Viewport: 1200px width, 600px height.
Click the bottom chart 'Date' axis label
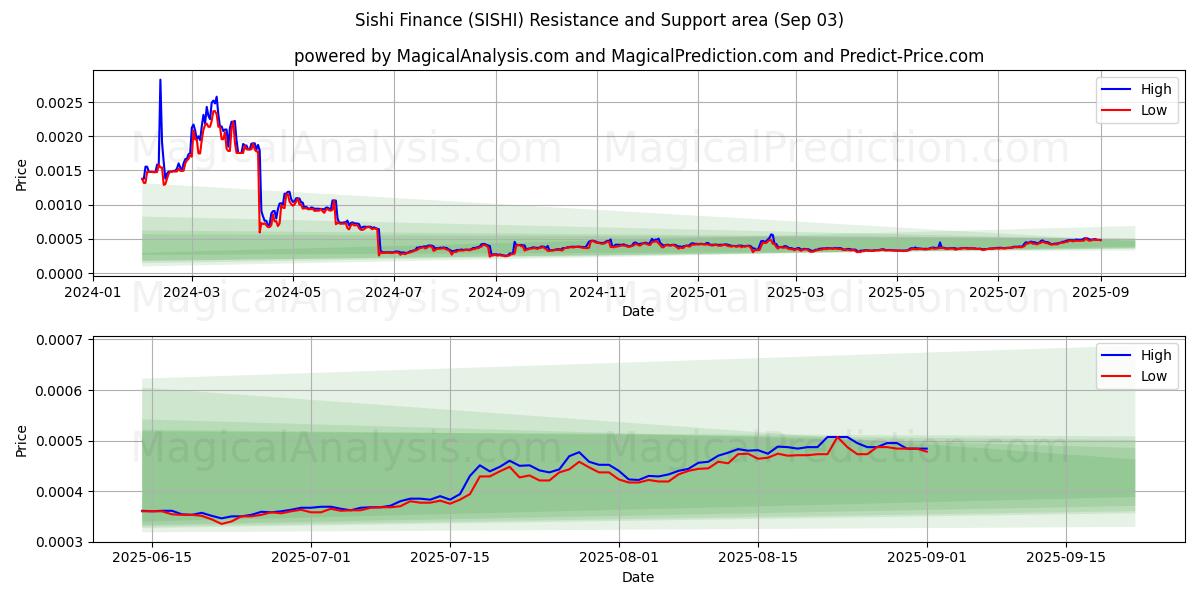tap(638, 577)
